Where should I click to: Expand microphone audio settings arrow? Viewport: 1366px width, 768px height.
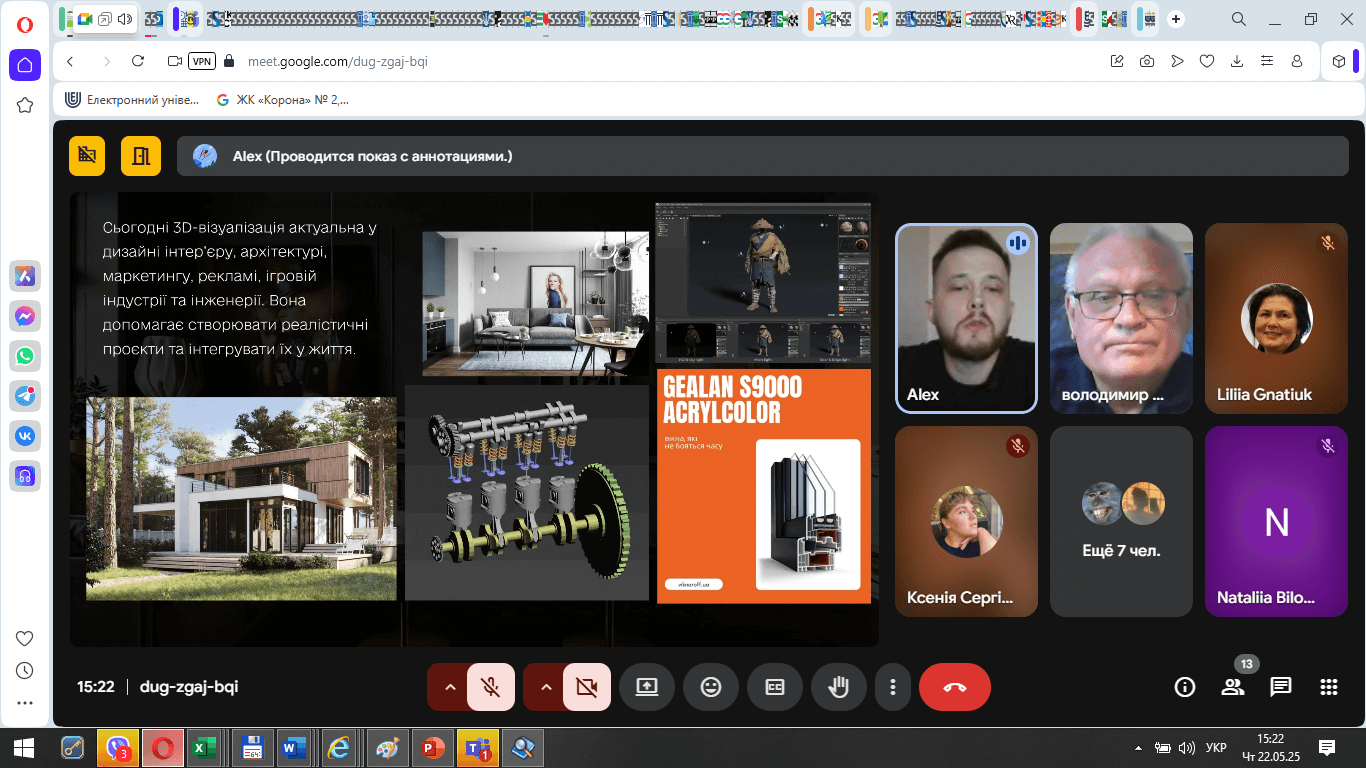click(449, 687)
